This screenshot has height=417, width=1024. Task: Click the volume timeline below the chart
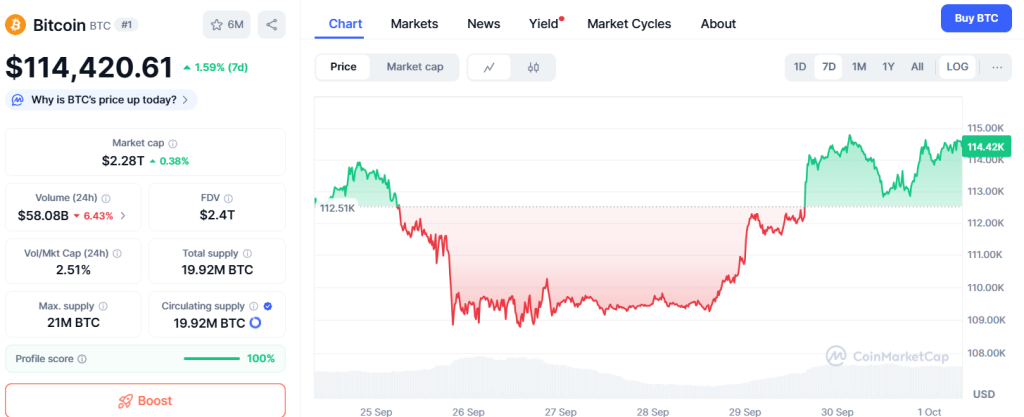pos(638,380)
